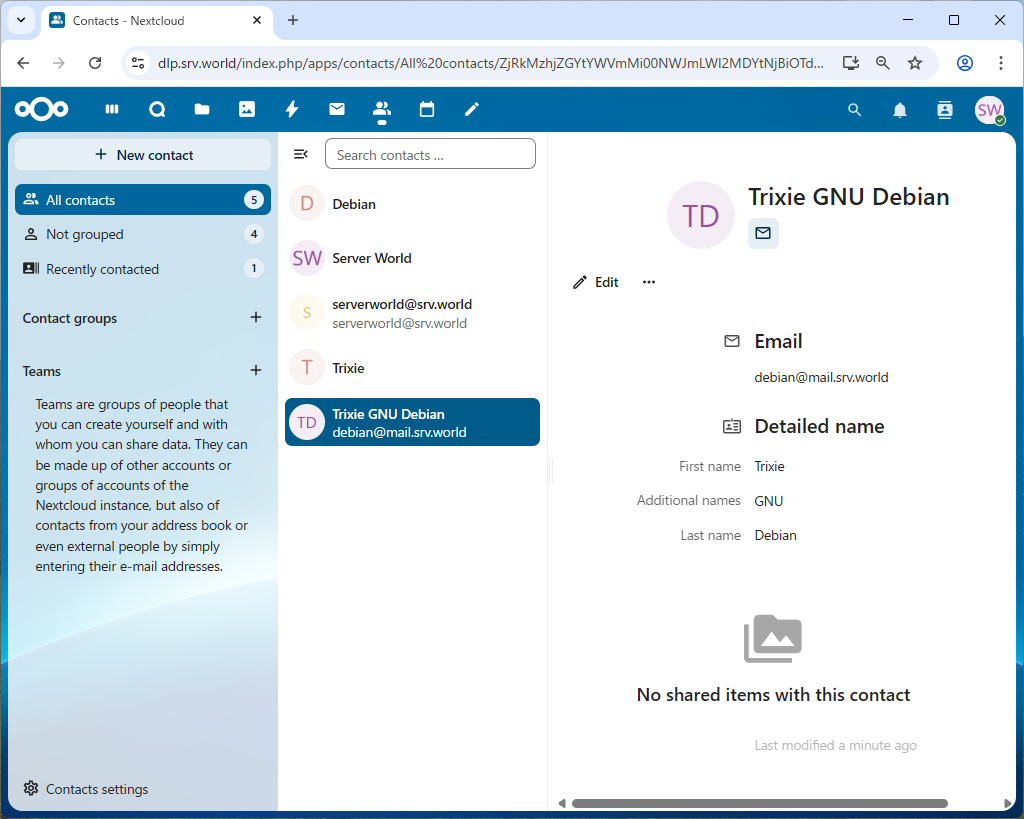Open the Activity lightning bolt icon
This screenshot has width=1024, height=819.
[x=292, y=110]
